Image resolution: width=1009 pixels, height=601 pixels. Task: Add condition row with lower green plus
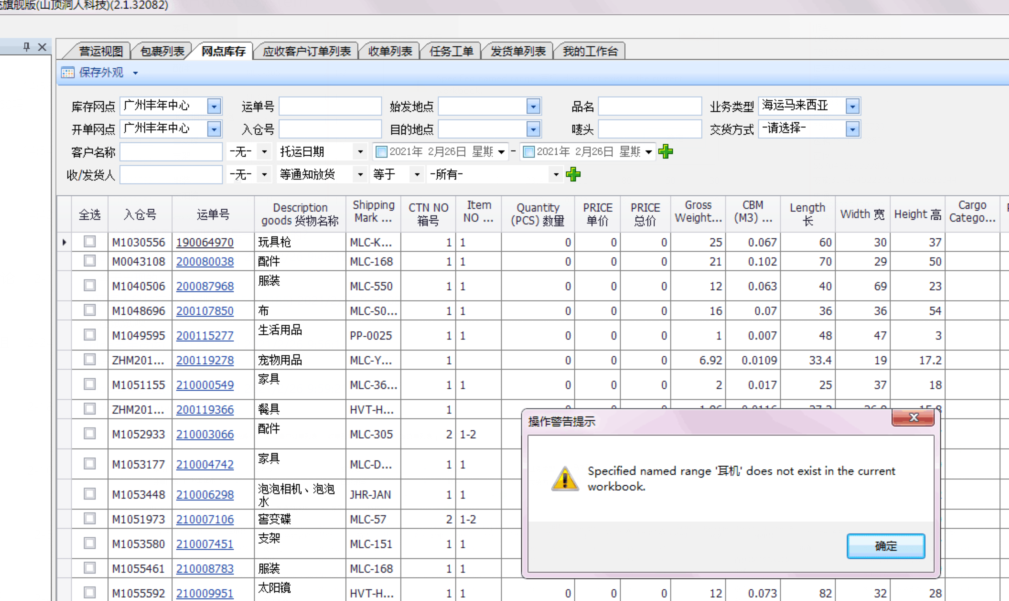click(x=573, y=174)
